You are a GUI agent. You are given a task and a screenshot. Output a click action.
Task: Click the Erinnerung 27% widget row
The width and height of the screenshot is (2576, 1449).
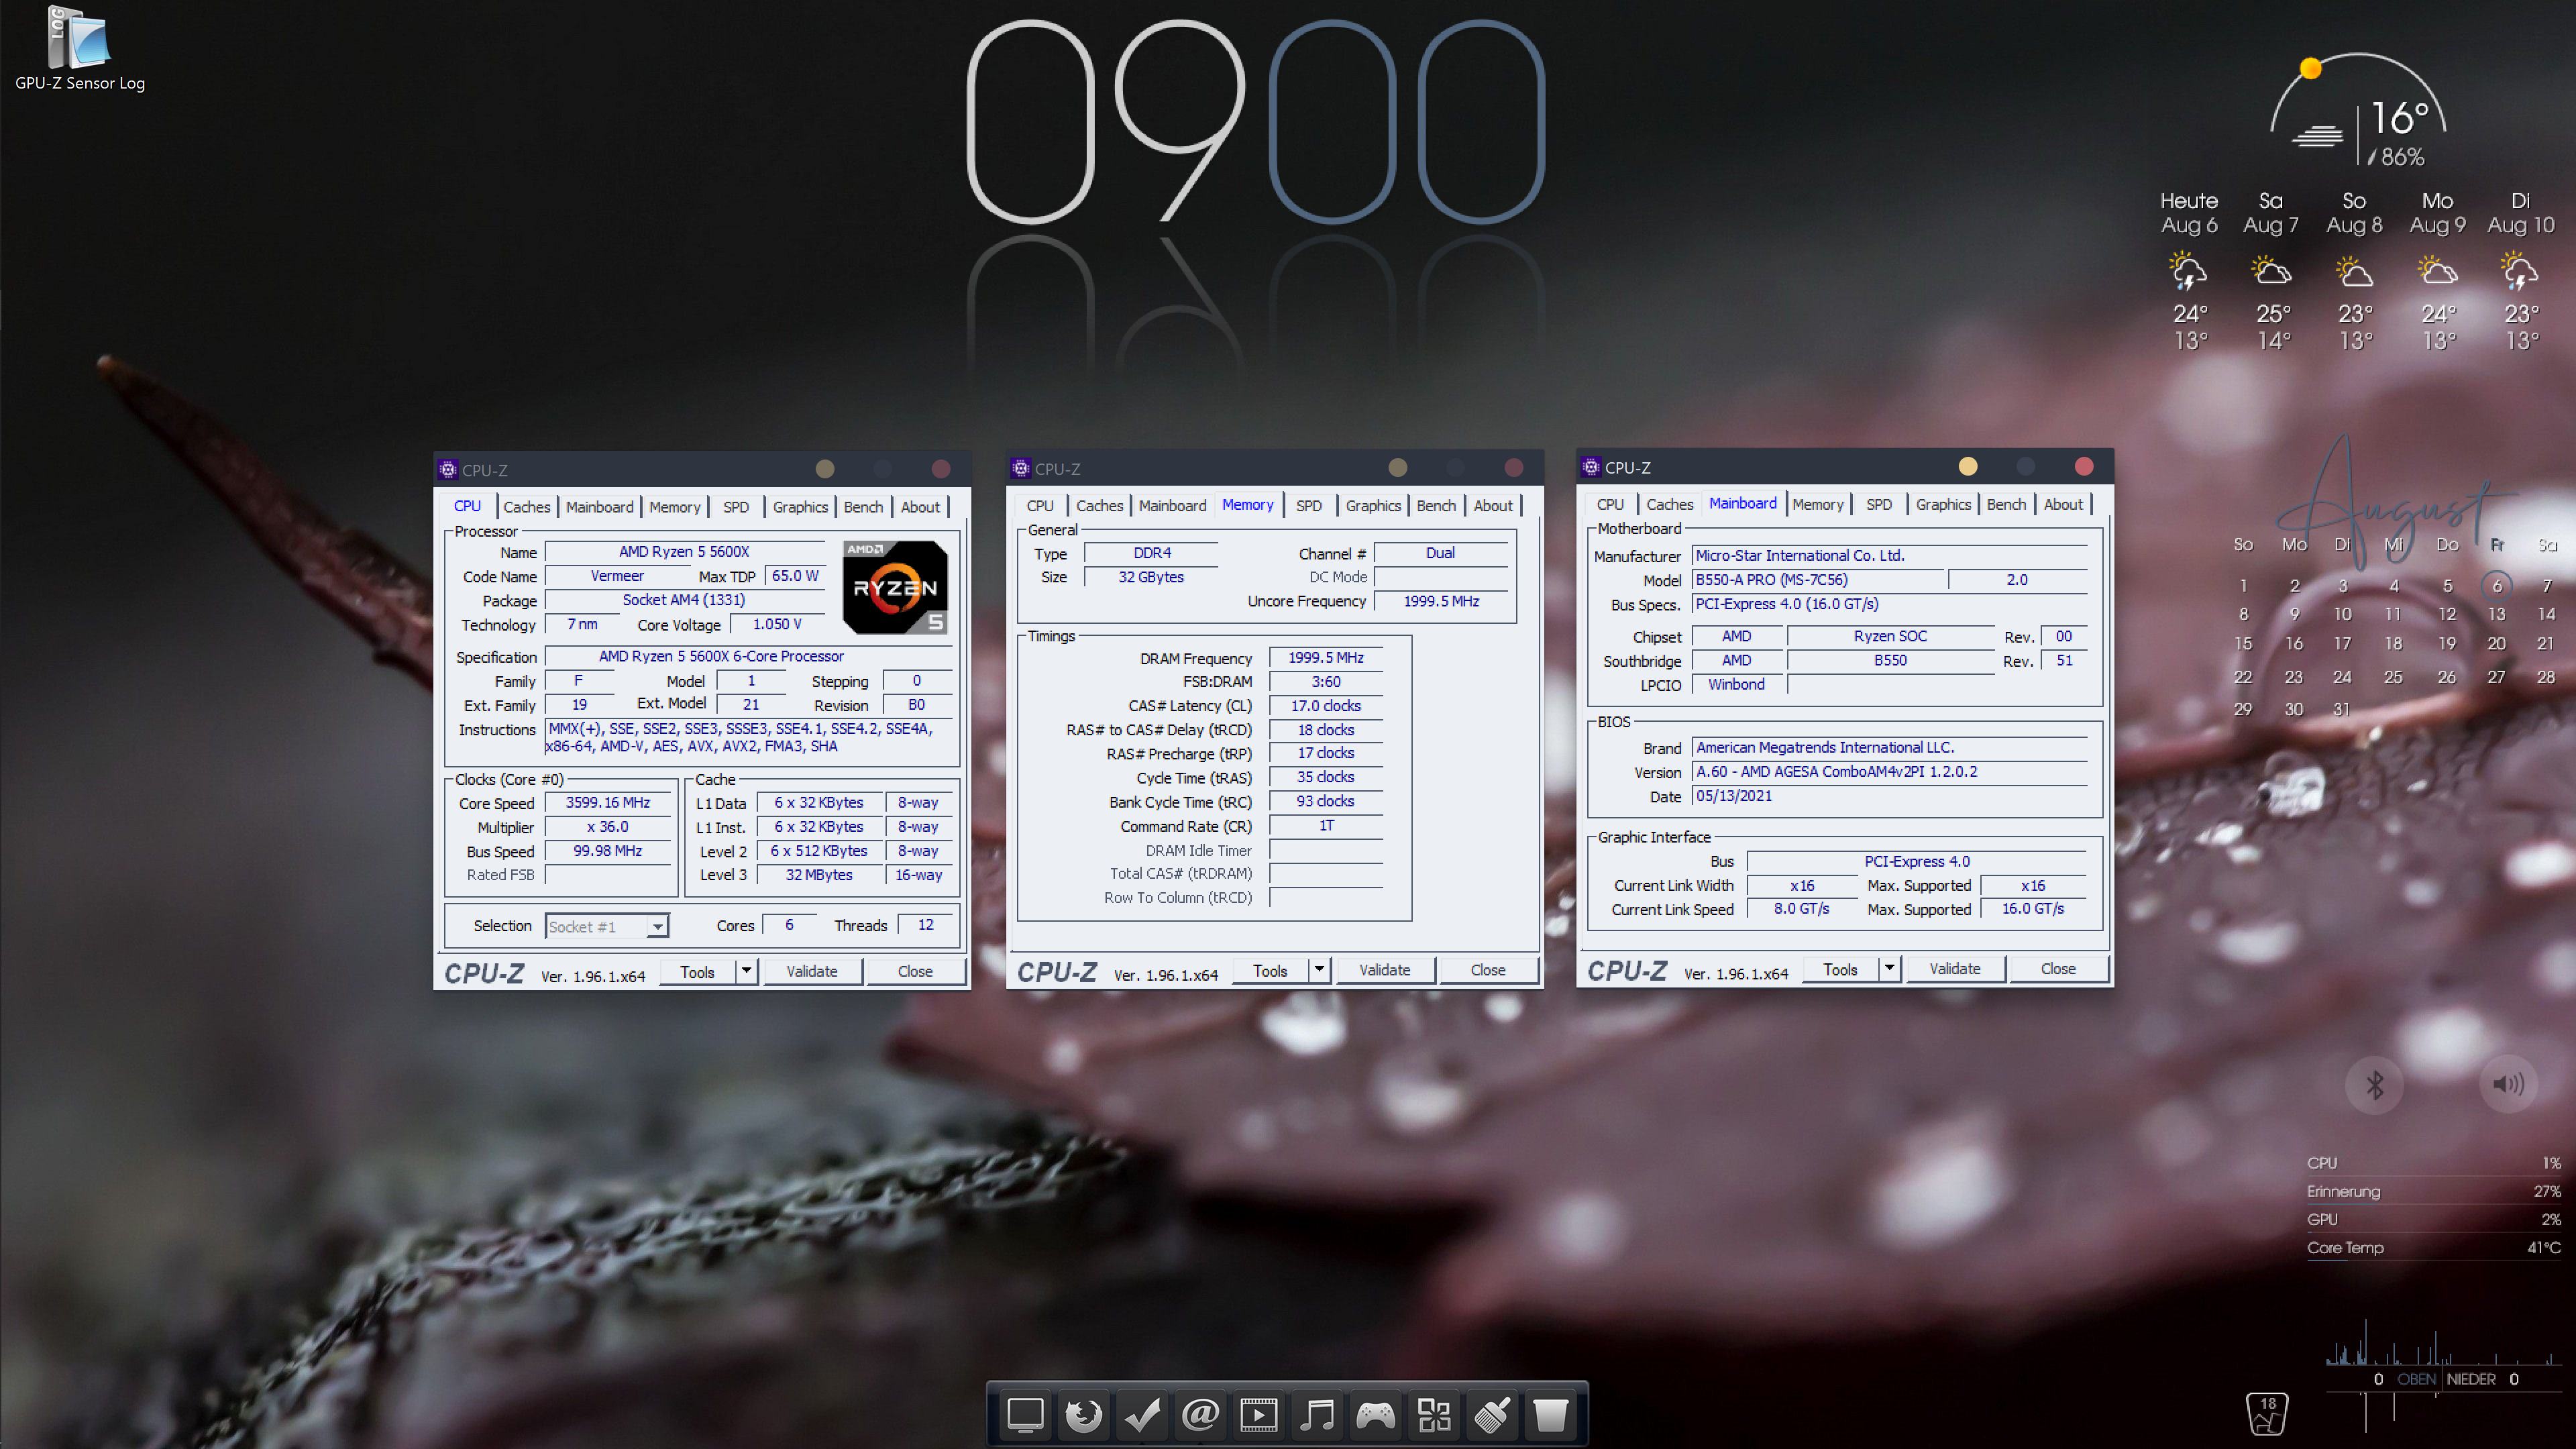point(2434,1192)
